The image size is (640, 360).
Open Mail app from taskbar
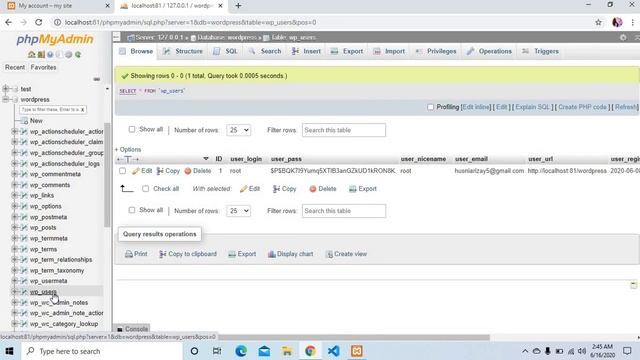click(x=264, y=351)
